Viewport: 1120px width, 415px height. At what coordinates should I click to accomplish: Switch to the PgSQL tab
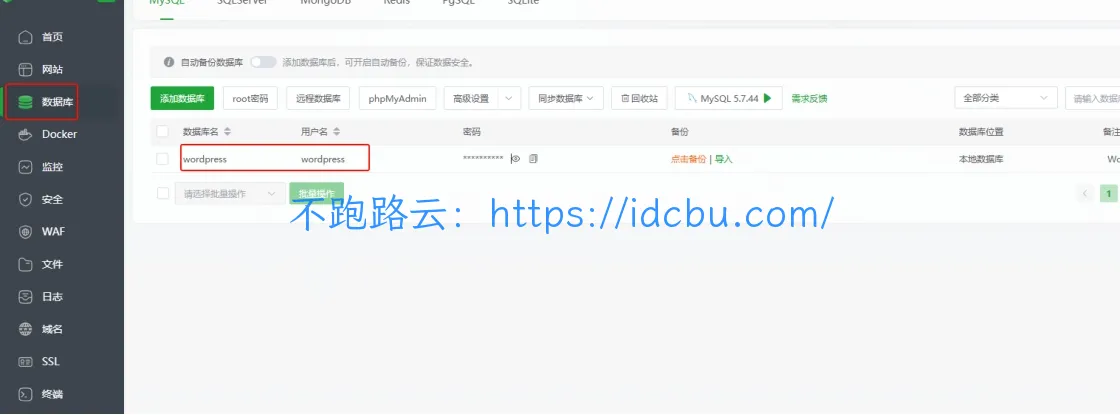(x=459, y=2)
